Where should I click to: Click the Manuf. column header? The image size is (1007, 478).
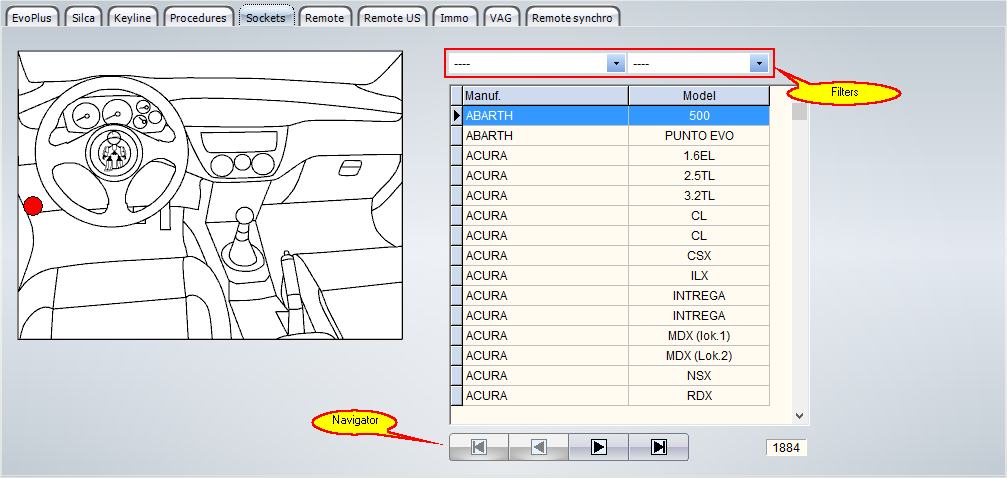pos(545,96)
